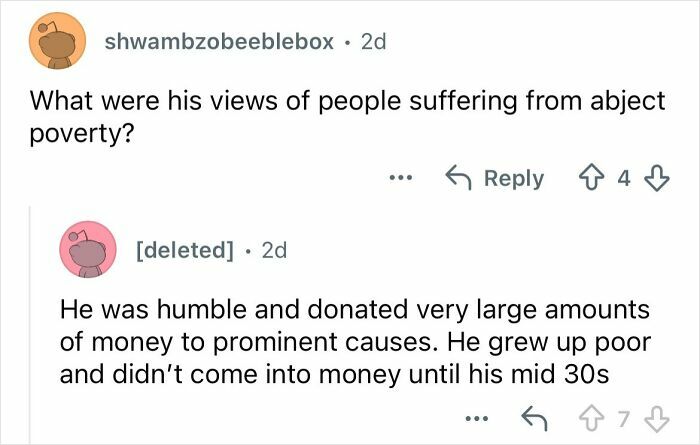Click reply arrow icon on deleted user's comment
The image size is (700, 445).
click(x=537, y=415)
